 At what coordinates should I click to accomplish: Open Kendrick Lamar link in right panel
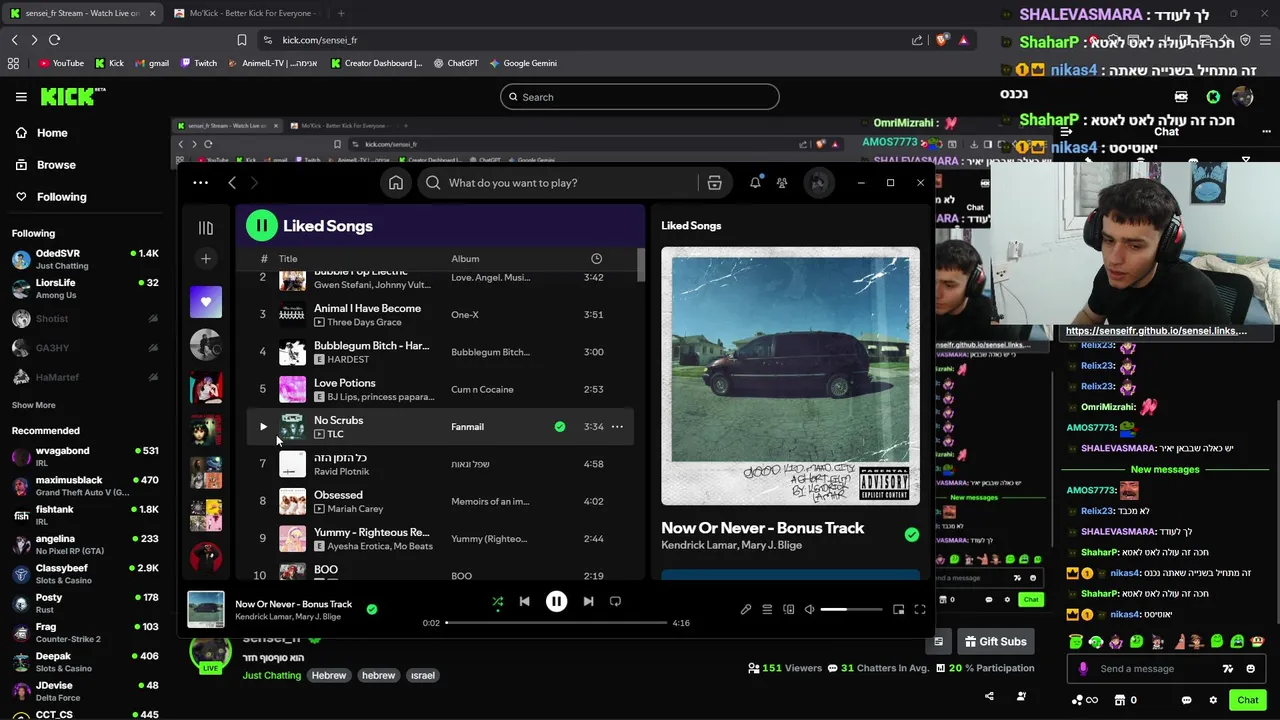click(699, 545)
